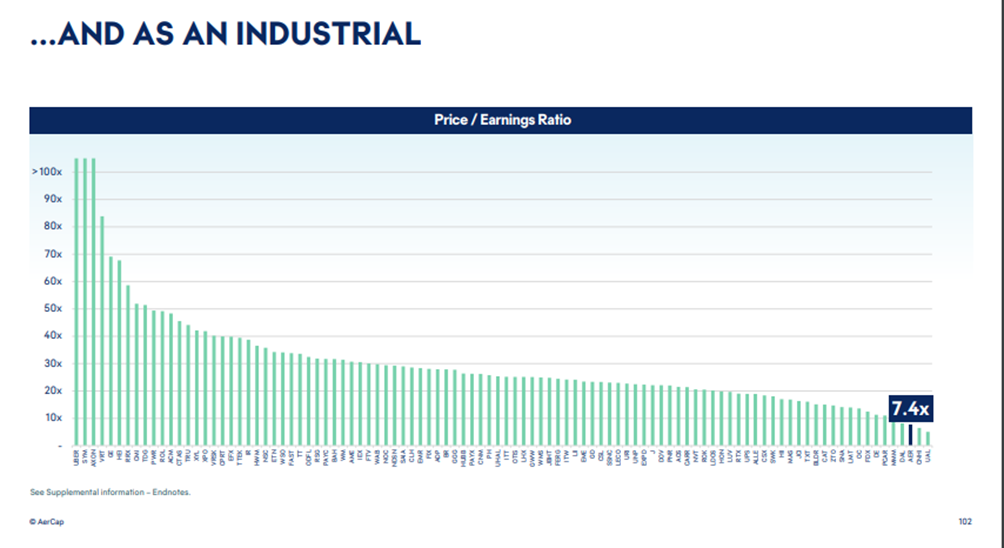This screenshot has height=548, width=1004.
Task: Click the >100x axis label
Action: click(x=47, y=172)
